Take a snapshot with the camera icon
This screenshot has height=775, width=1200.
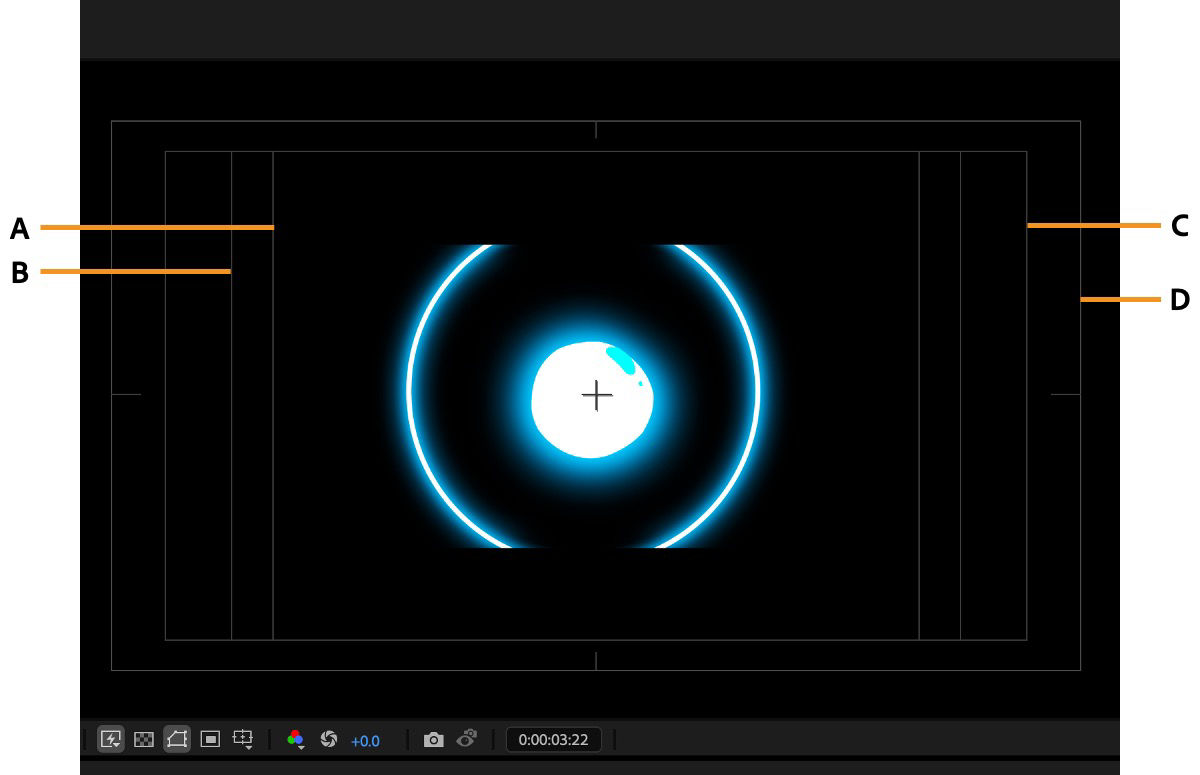tap(436, 739)
